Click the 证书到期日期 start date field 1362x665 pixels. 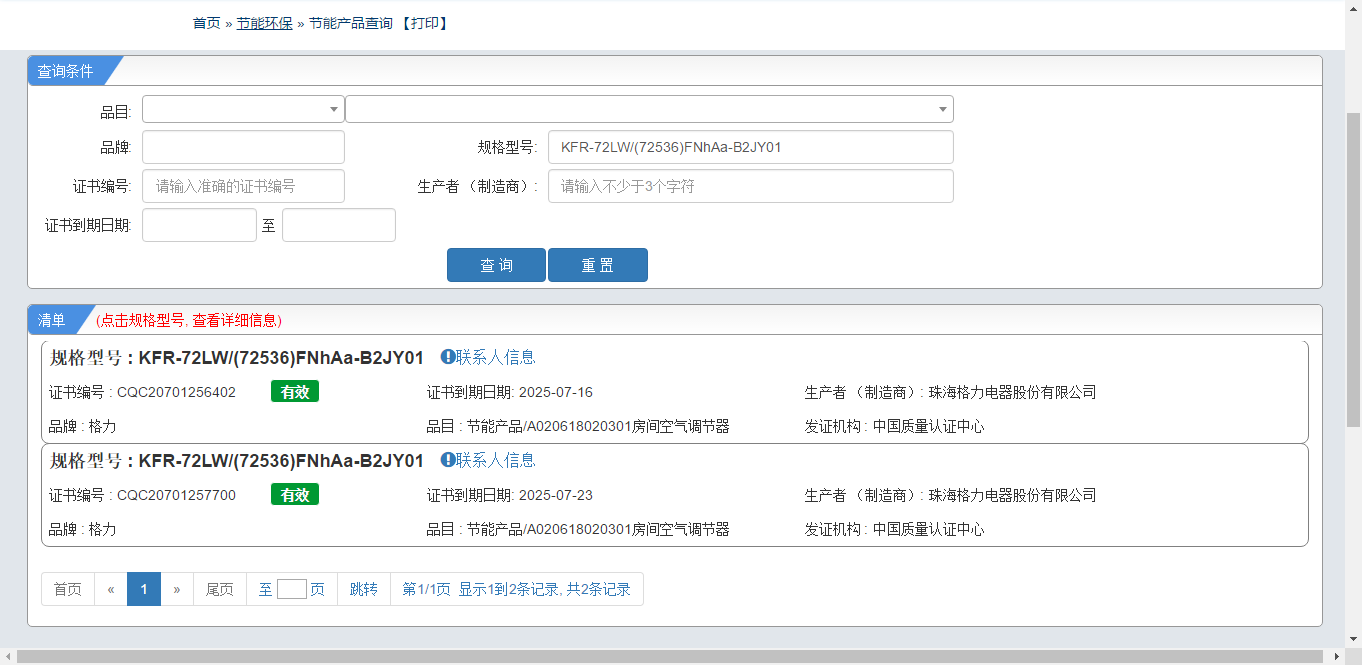[x=199, y=225]
